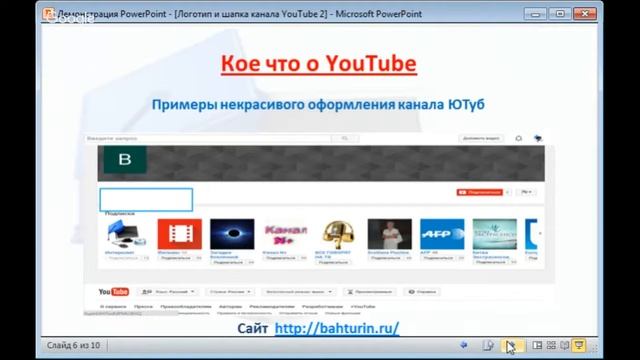Open the pen pointer options icon
This screenshot has width=640, height=360.
point(488,345)
